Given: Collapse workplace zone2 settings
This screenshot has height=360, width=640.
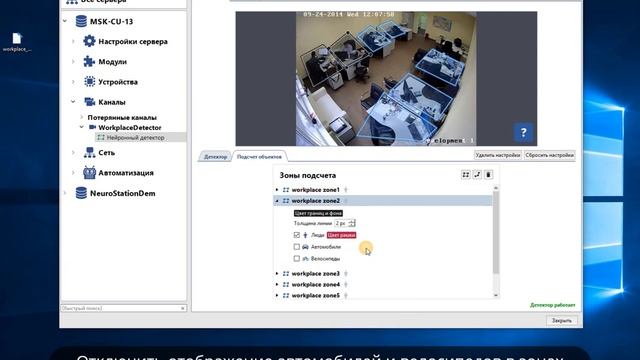Looking at the screenshot, I should 277,201.
